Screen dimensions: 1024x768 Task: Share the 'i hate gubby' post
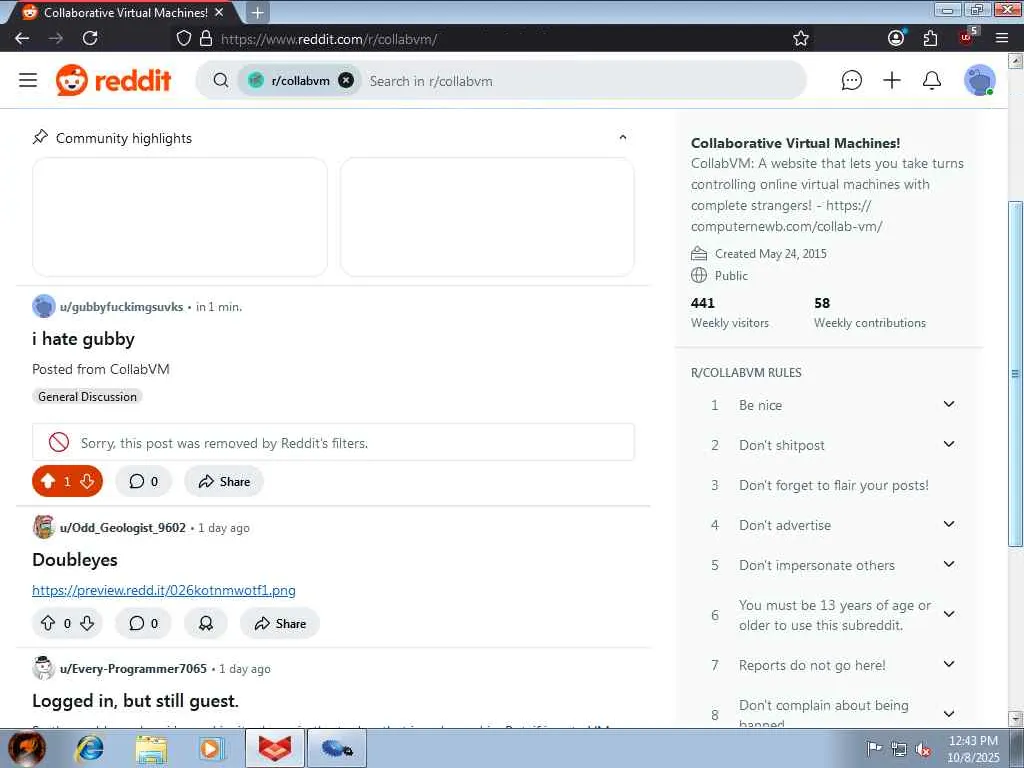tap(224, 481)
